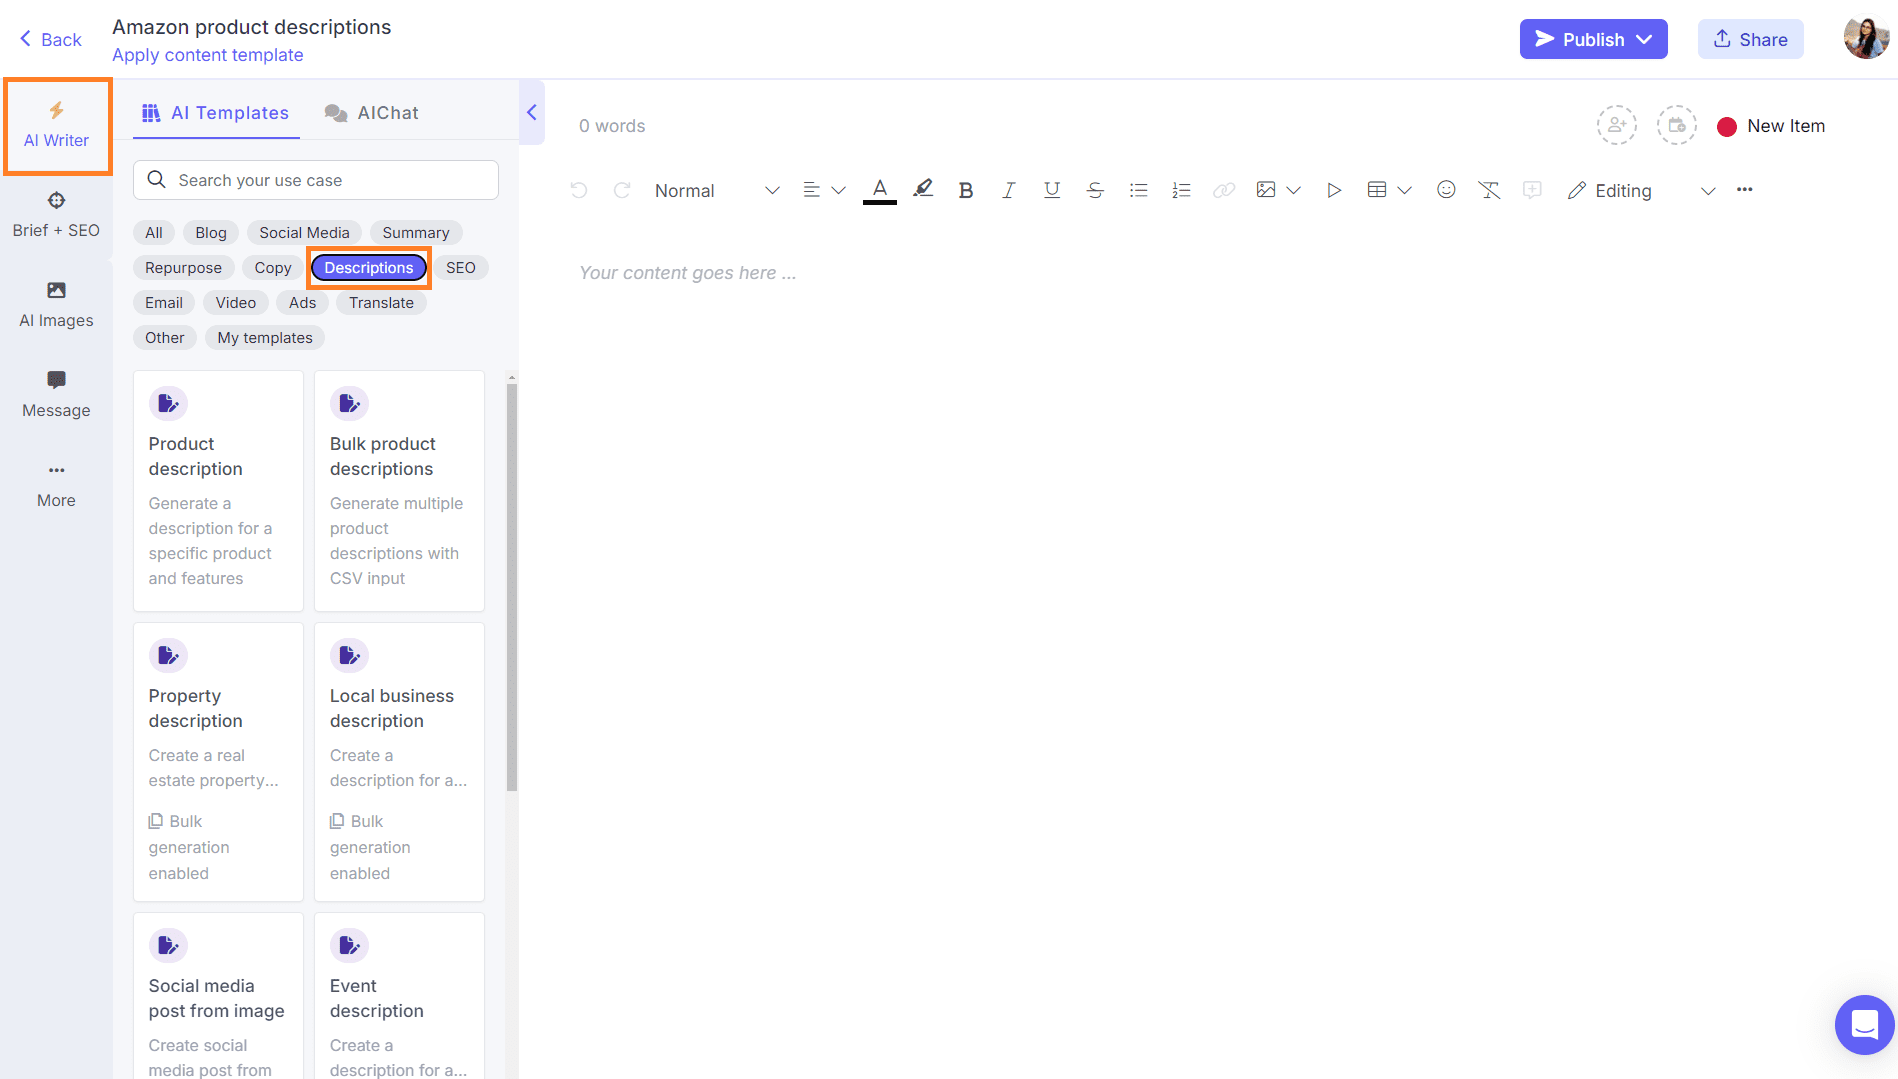Filter templates by Social Media
This screenshot has width=1898, height=1079.
(x=304, y=232)
